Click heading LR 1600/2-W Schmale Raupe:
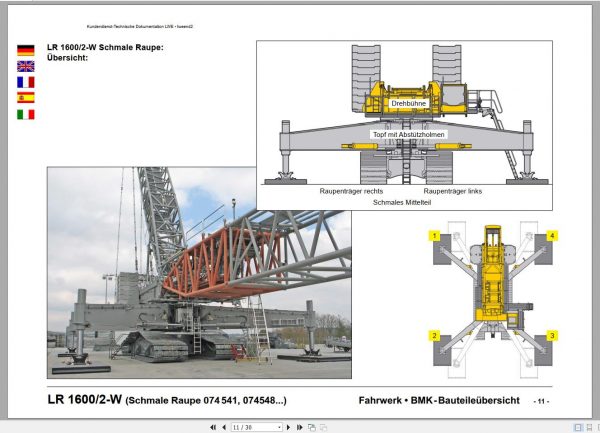Viewport: 600px width, 433px height. [105, 47]
